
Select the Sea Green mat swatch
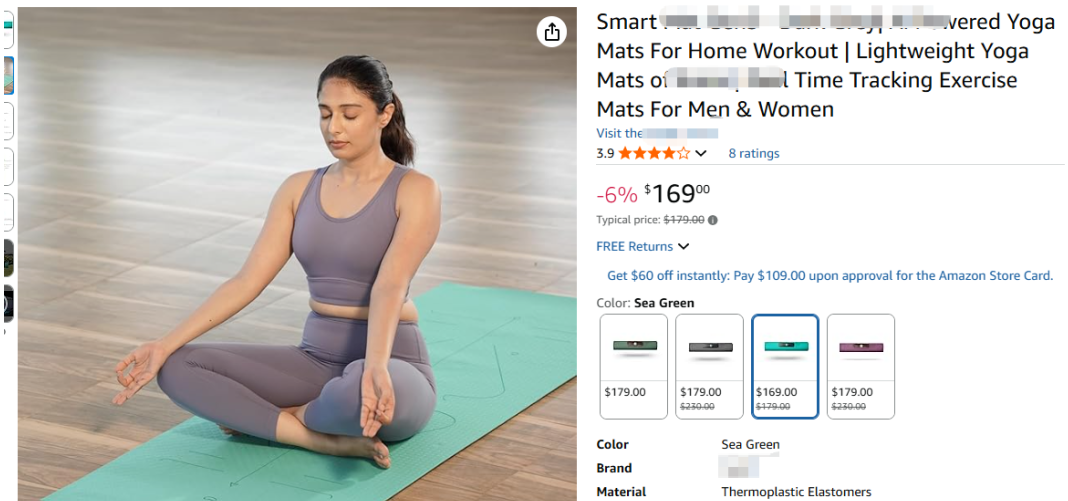click(785, 366)
